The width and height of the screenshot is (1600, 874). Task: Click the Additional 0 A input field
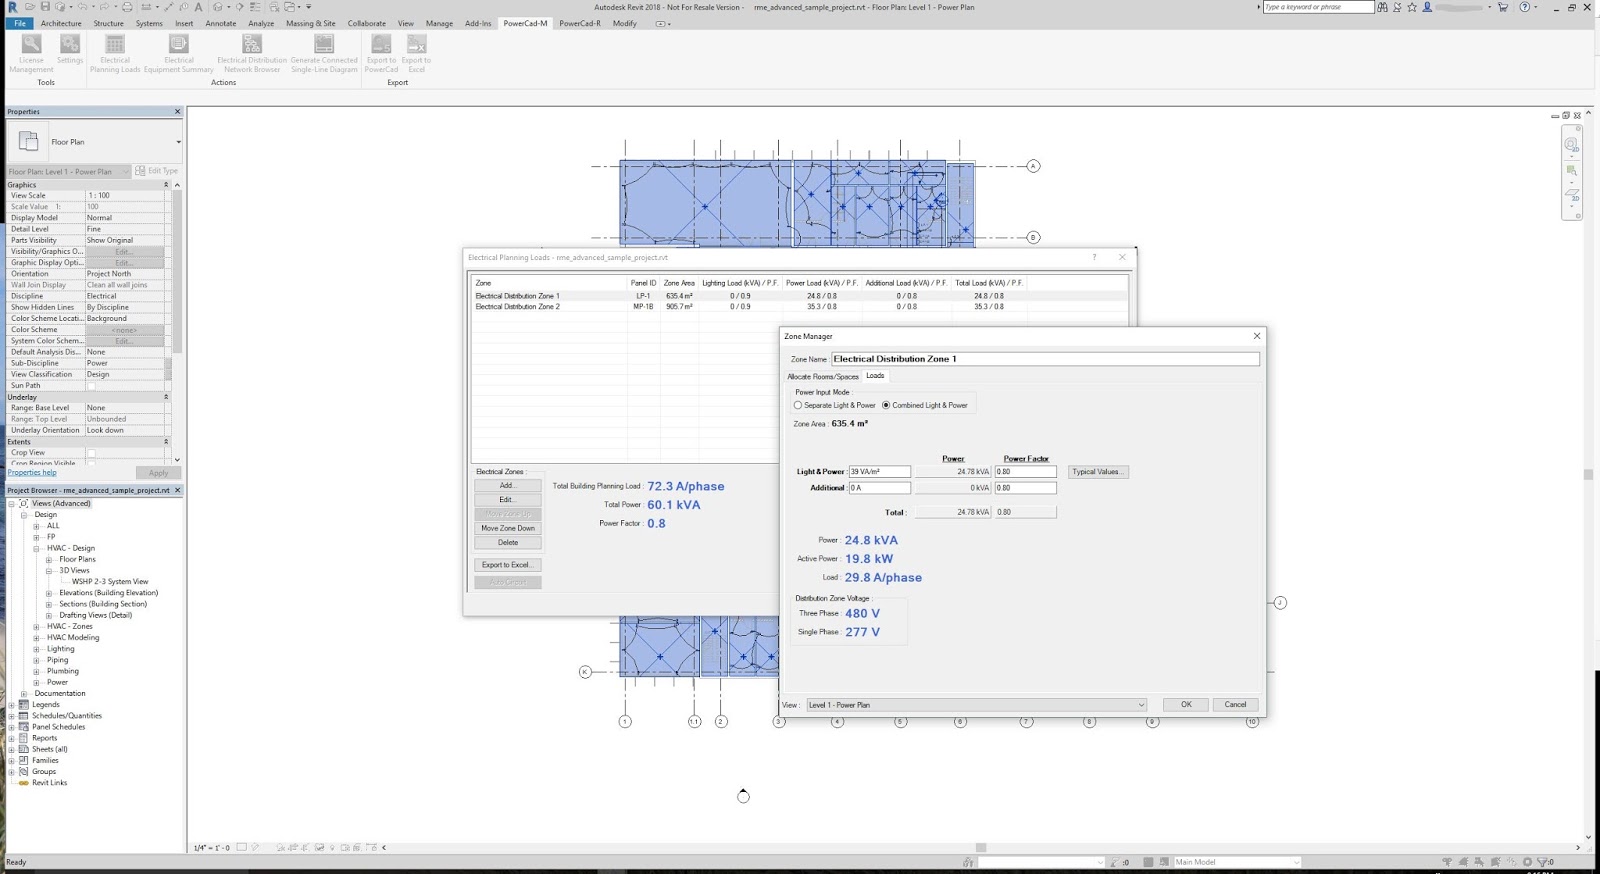(880, 488)
